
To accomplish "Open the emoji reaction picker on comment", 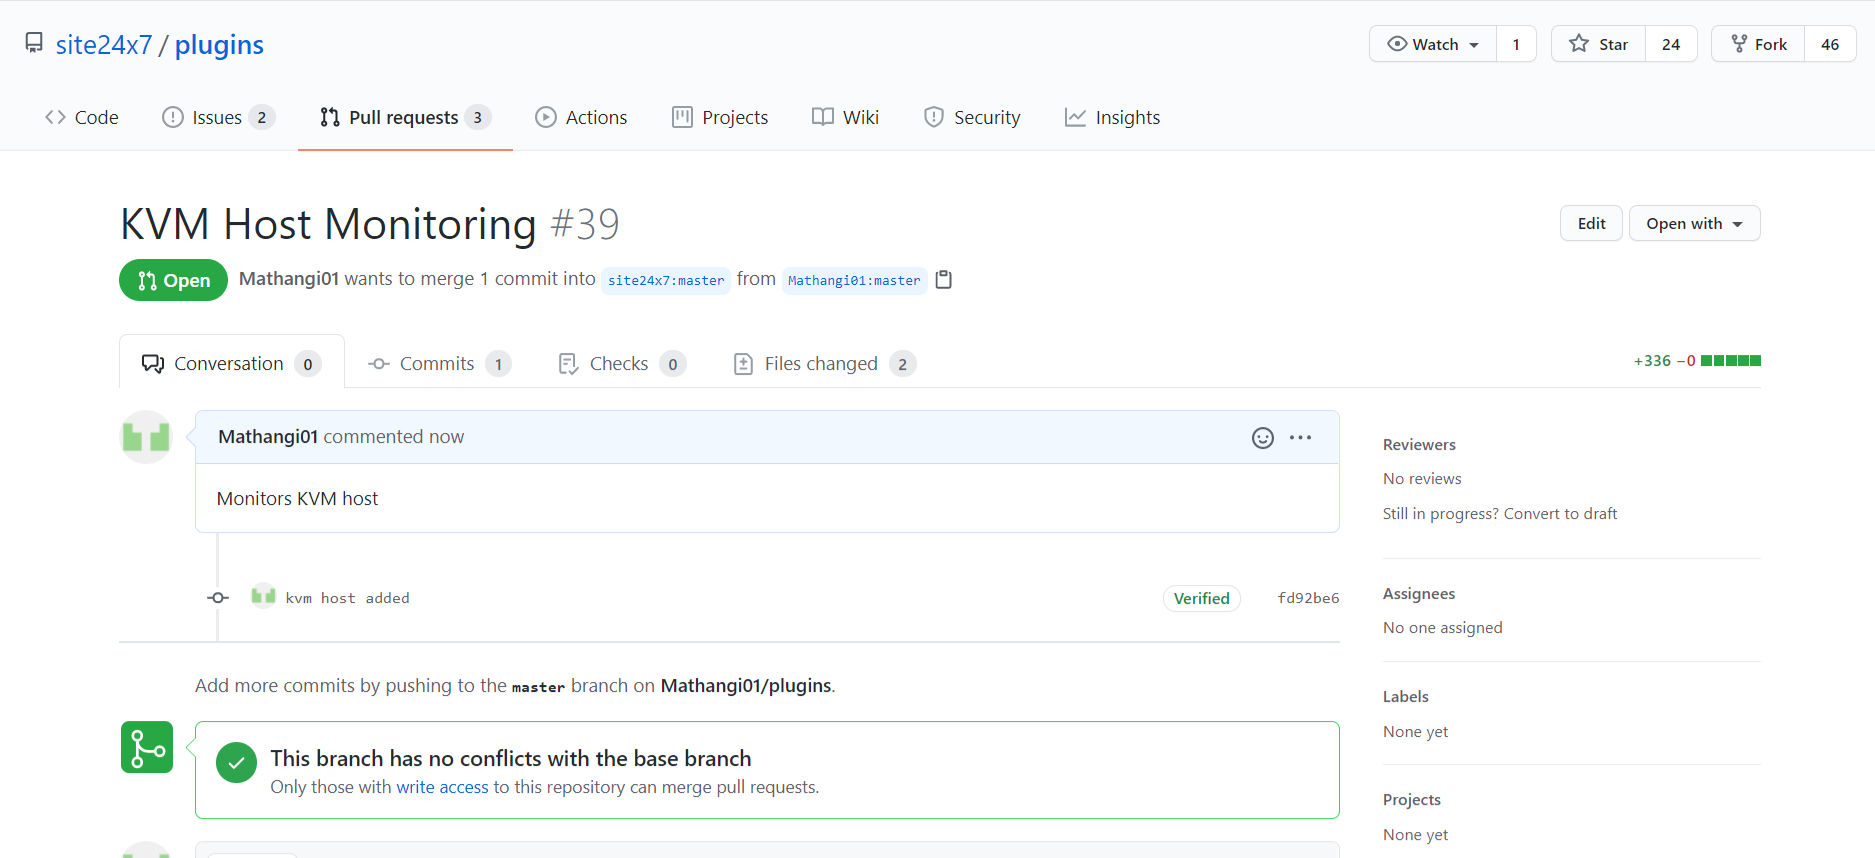I will [x=1262, y=438].
